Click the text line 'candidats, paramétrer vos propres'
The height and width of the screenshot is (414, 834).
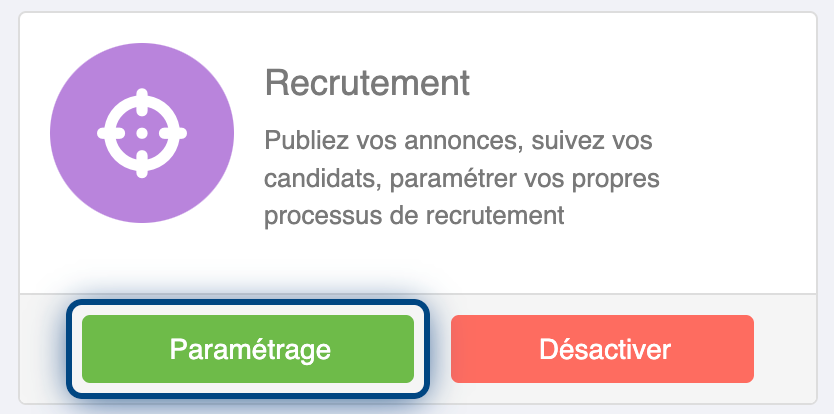462,179
